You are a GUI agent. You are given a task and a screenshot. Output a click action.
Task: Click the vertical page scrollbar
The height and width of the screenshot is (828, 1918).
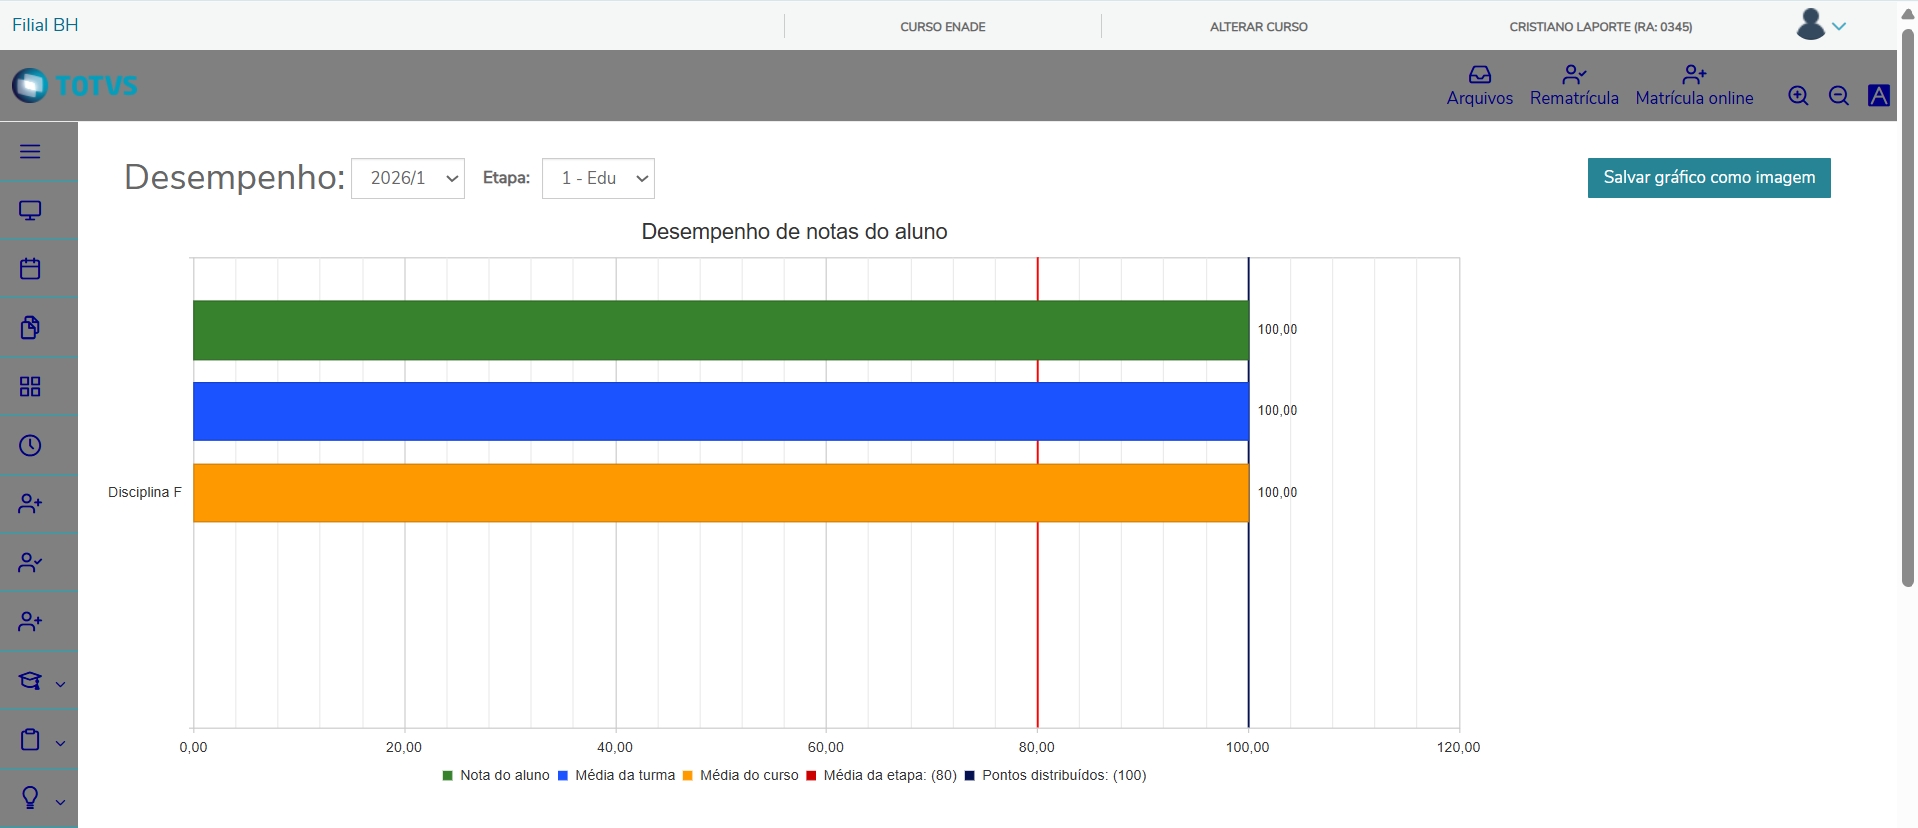coord(1908,308)
